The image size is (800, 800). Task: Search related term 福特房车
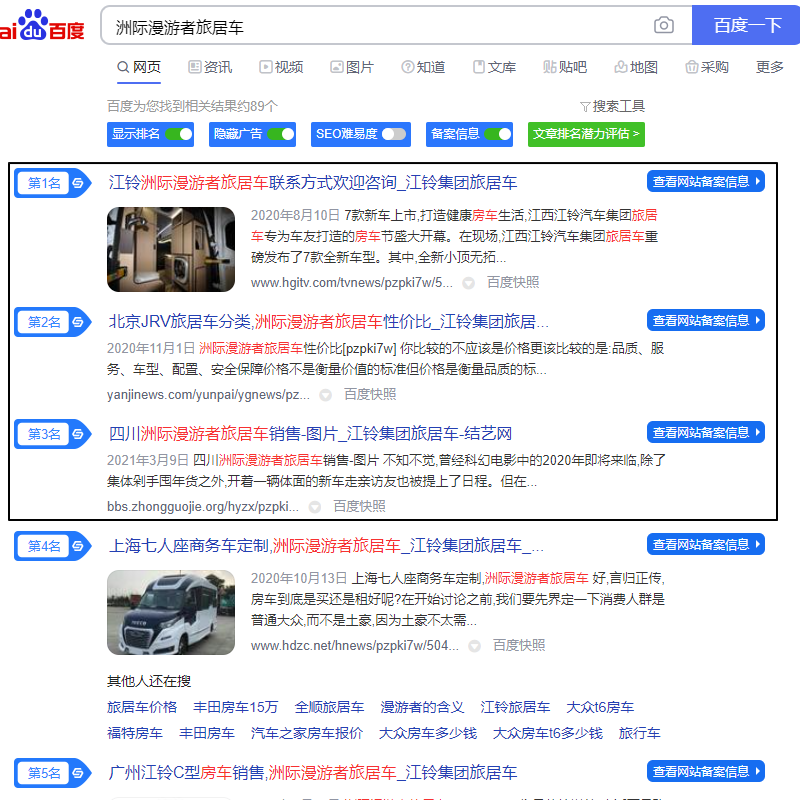click(x=135, y=733)
